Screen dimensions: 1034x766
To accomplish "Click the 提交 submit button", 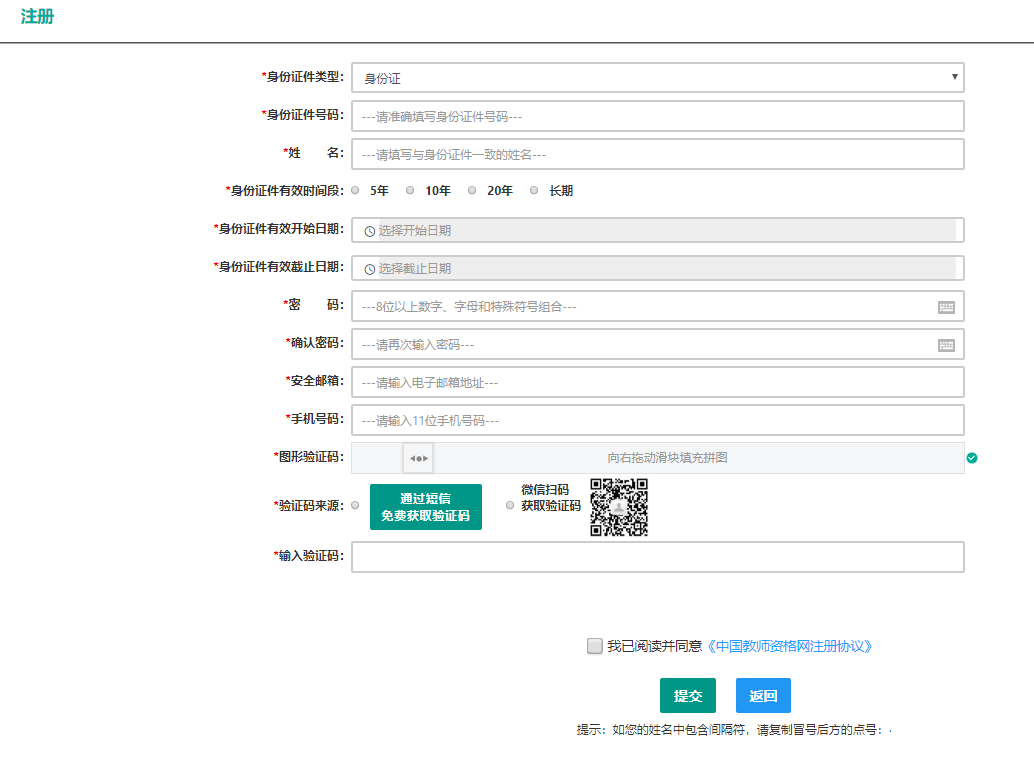I will (x=687, y=695).
